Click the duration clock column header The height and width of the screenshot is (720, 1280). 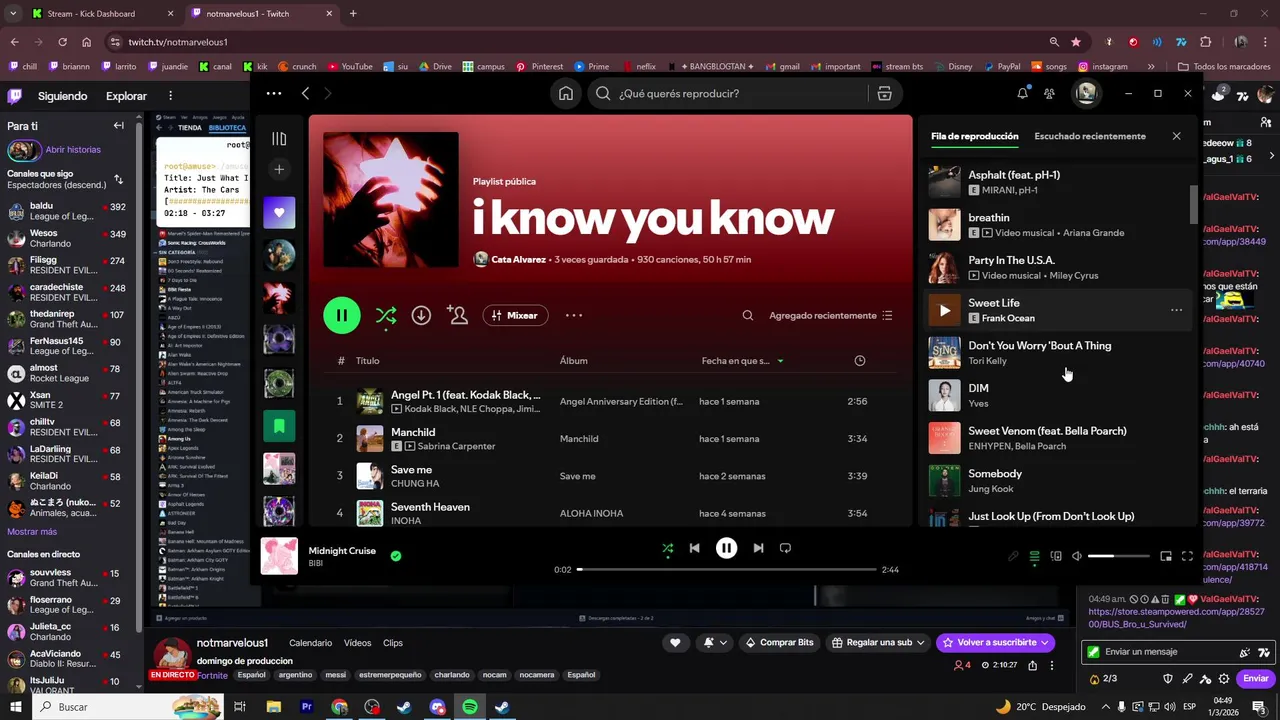pyautogui.click(x=859, y=361)
